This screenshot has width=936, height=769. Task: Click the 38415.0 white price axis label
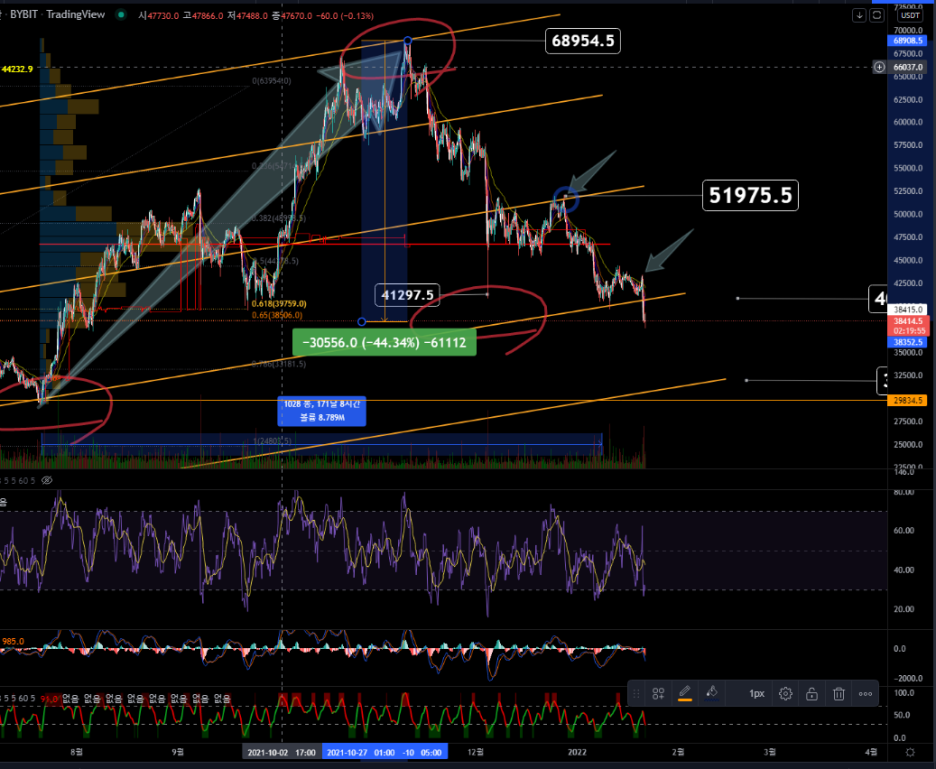907,309
